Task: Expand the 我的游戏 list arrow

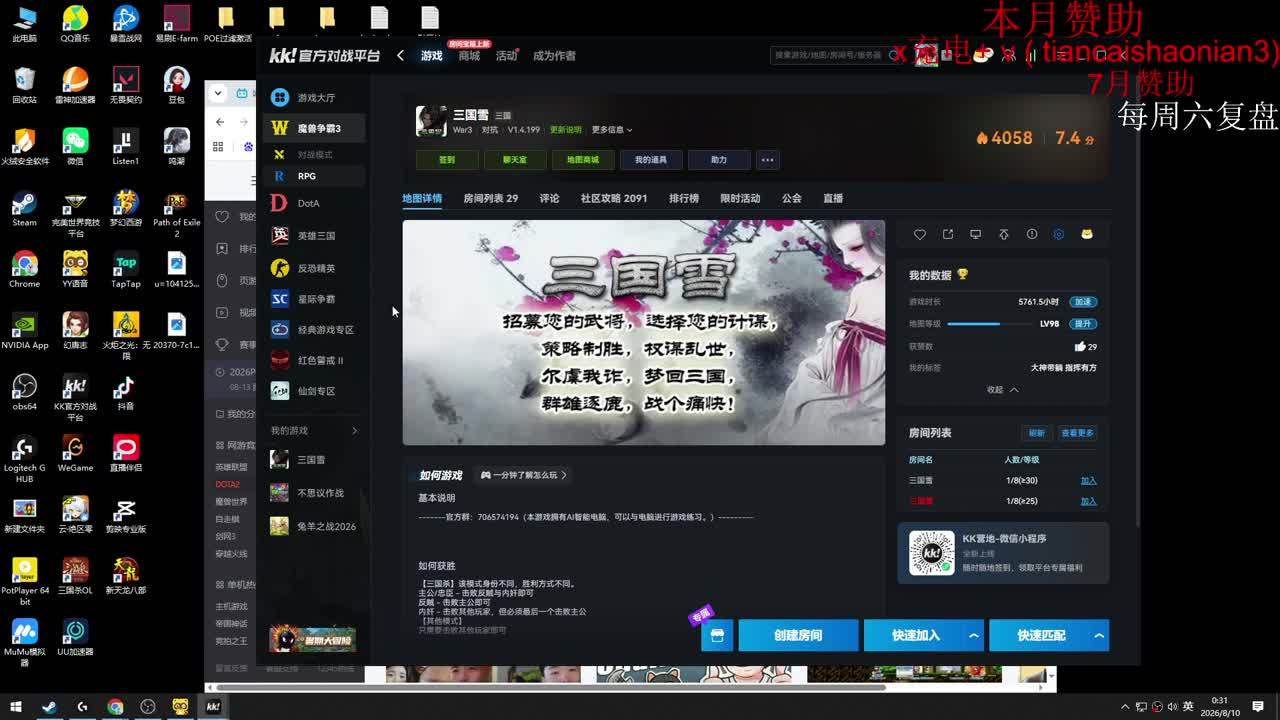Action: point(354,431)
